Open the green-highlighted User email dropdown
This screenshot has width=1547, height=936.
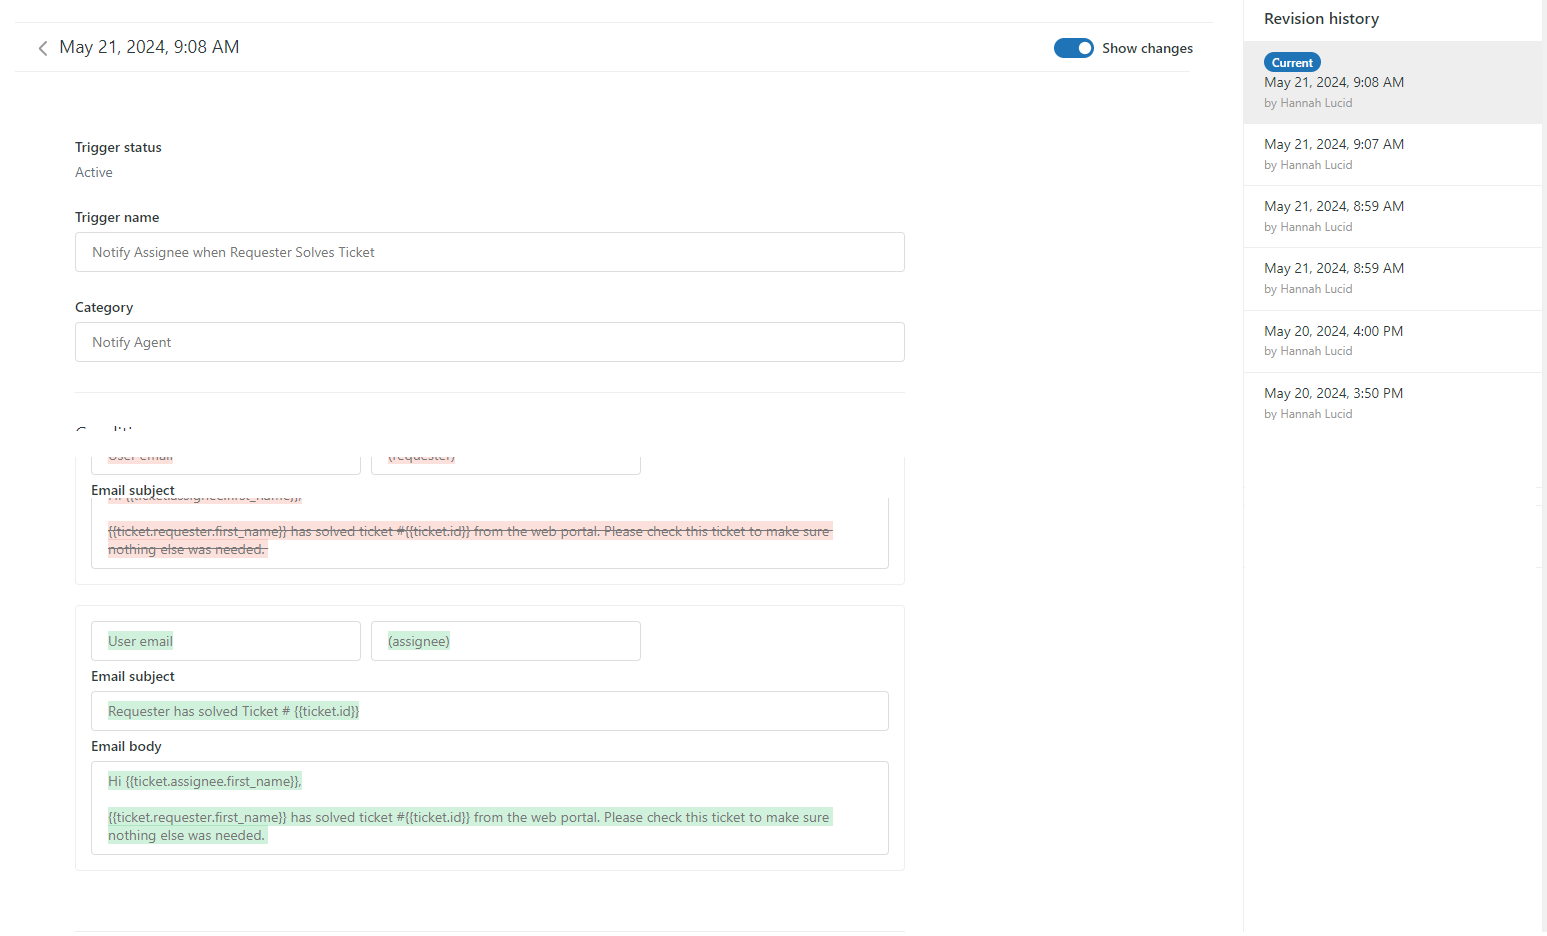(225, 641)
